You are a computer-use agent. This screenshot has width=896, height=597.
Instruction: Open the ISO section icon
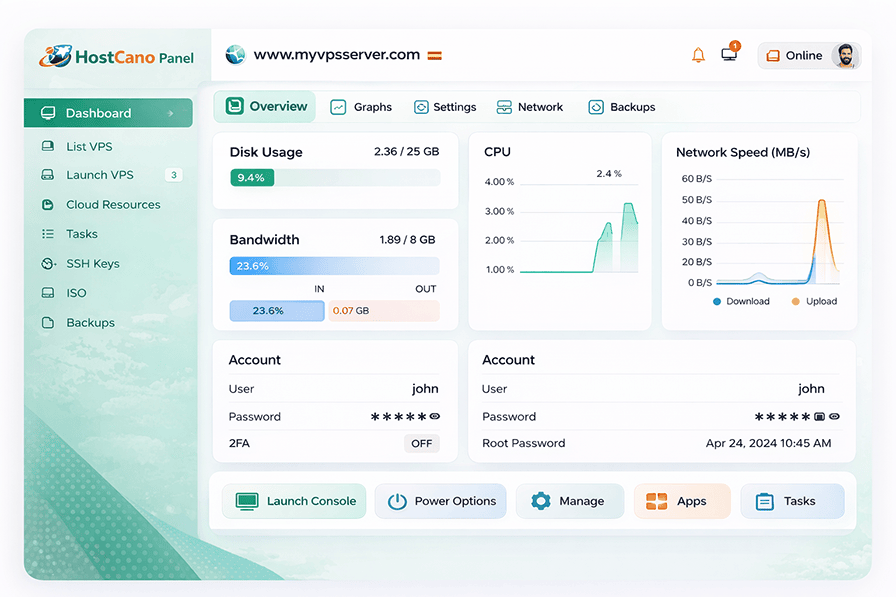[48, 293]
